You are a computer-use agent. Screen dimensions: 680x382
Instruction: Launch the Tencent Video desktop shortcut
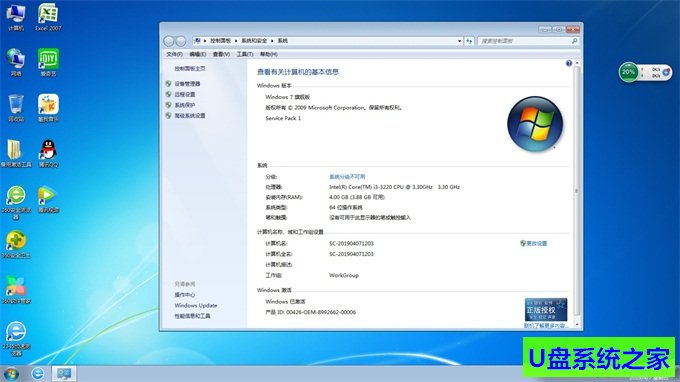pyautogui.click(x=48, y=199)
